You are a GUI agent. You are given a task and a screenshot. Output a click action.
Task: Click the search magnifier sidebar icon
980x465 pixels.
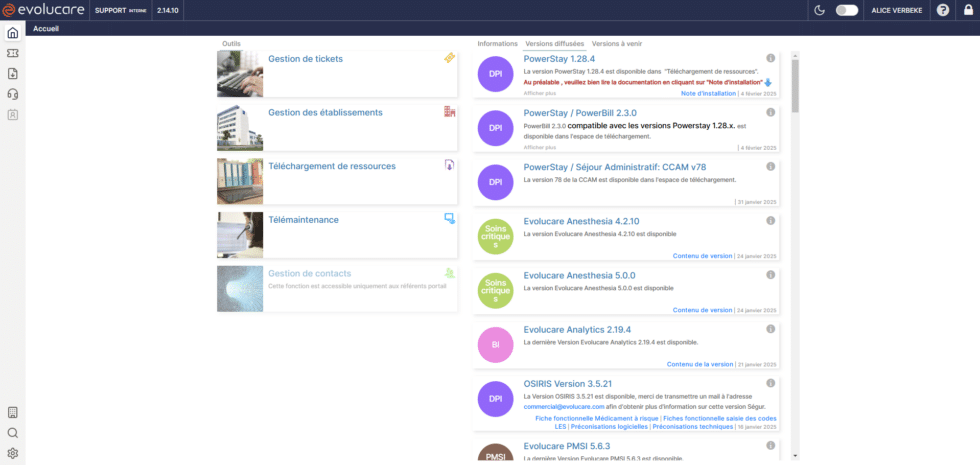(x=12, y=433)
